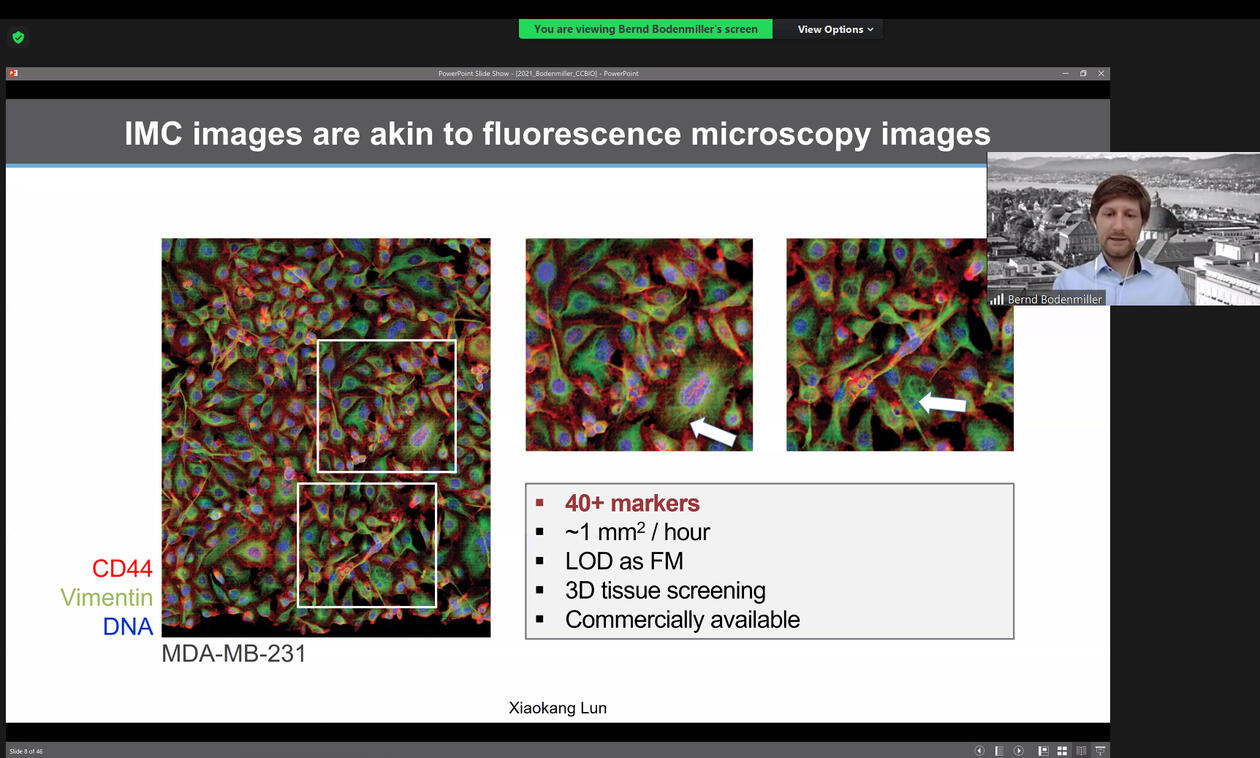Advance to next slide arrow in status bar
The width and height of the screenshot is (1260, 758).
coord(1018,751)
